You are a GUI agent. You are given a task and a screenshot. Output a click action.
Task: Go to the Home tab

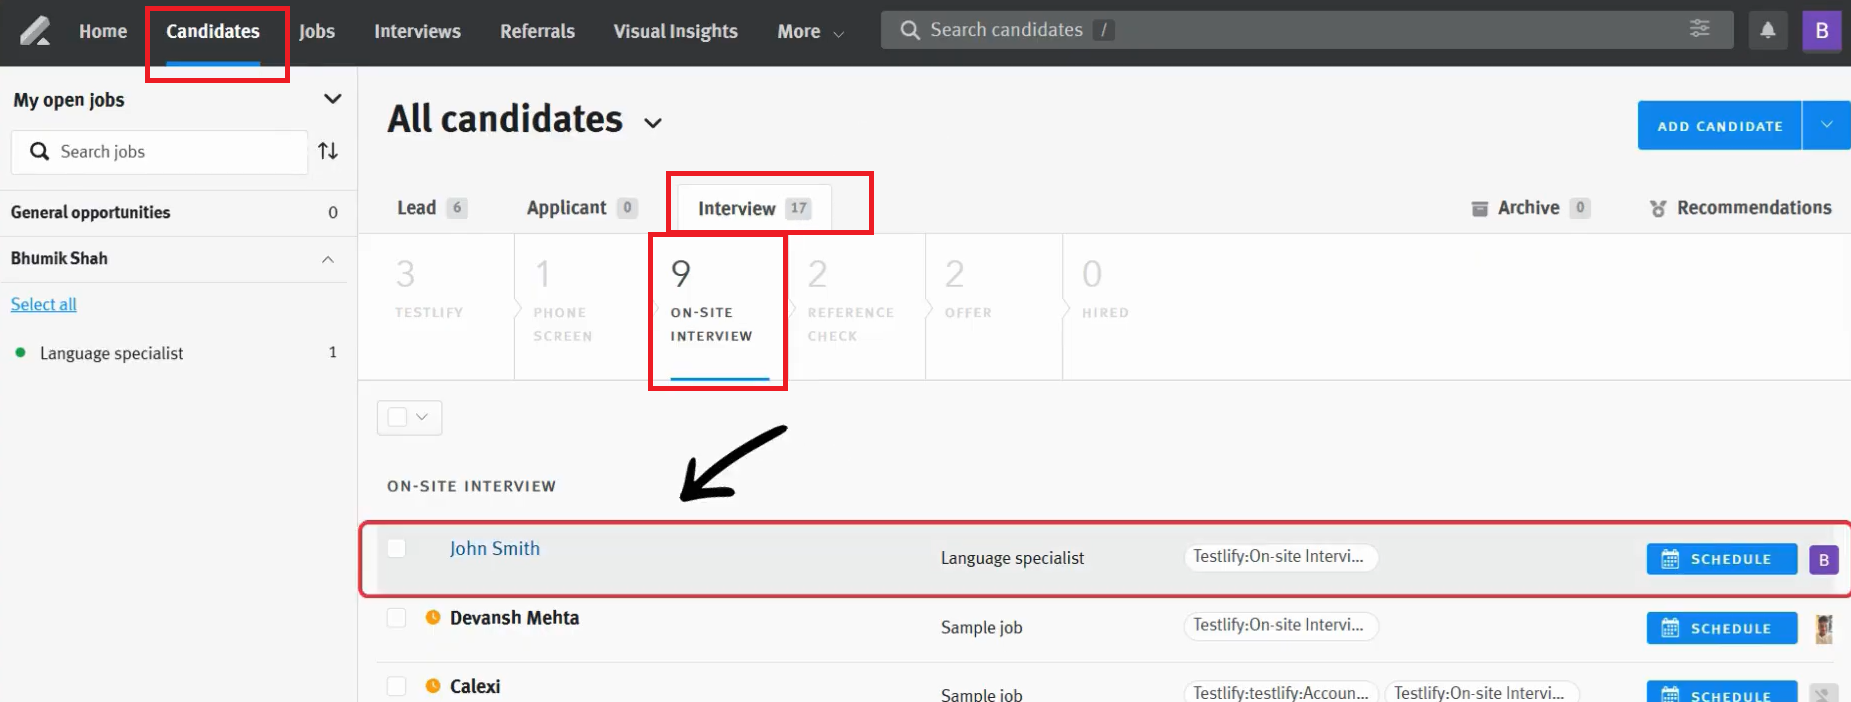pos(103,32)
